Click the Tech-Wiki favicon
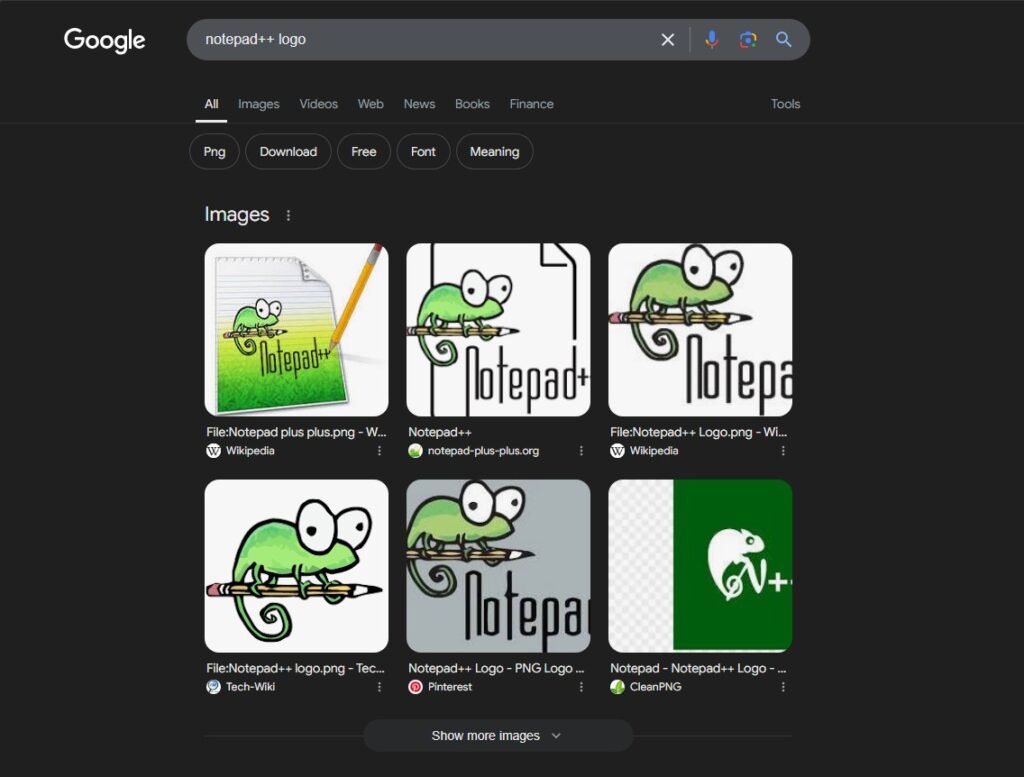 click(214, 687)
